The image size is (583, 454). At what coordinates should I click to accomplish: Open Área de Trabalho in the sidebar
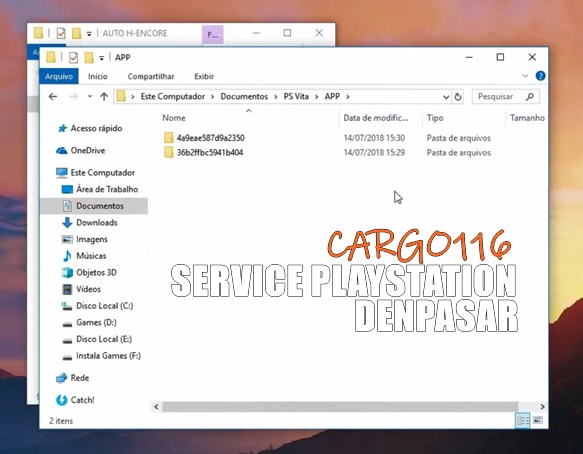pyautogui.click(x=107, y=189)
